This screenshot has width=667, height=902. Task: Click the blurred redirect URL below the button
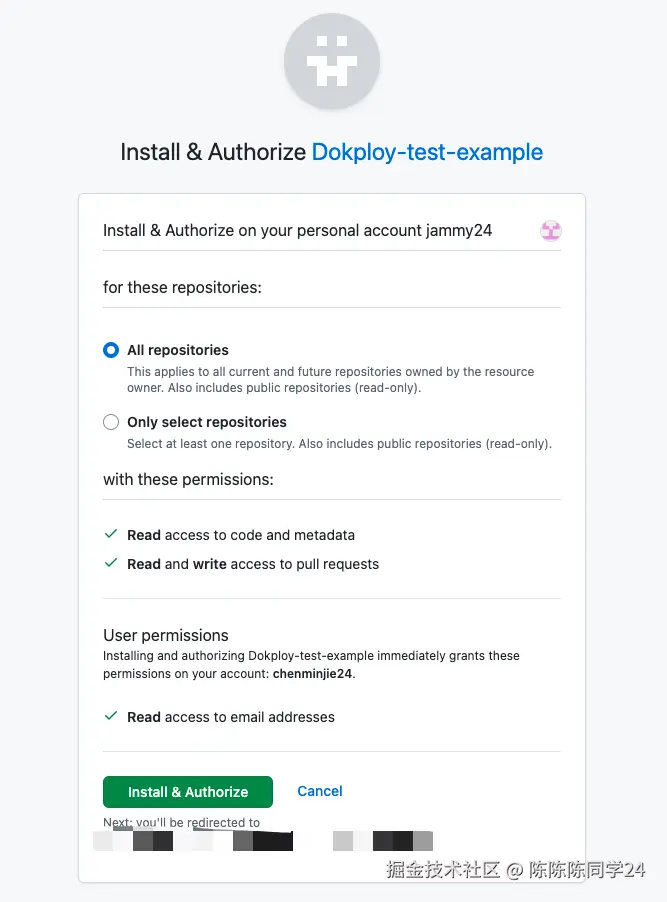(263, 841)
